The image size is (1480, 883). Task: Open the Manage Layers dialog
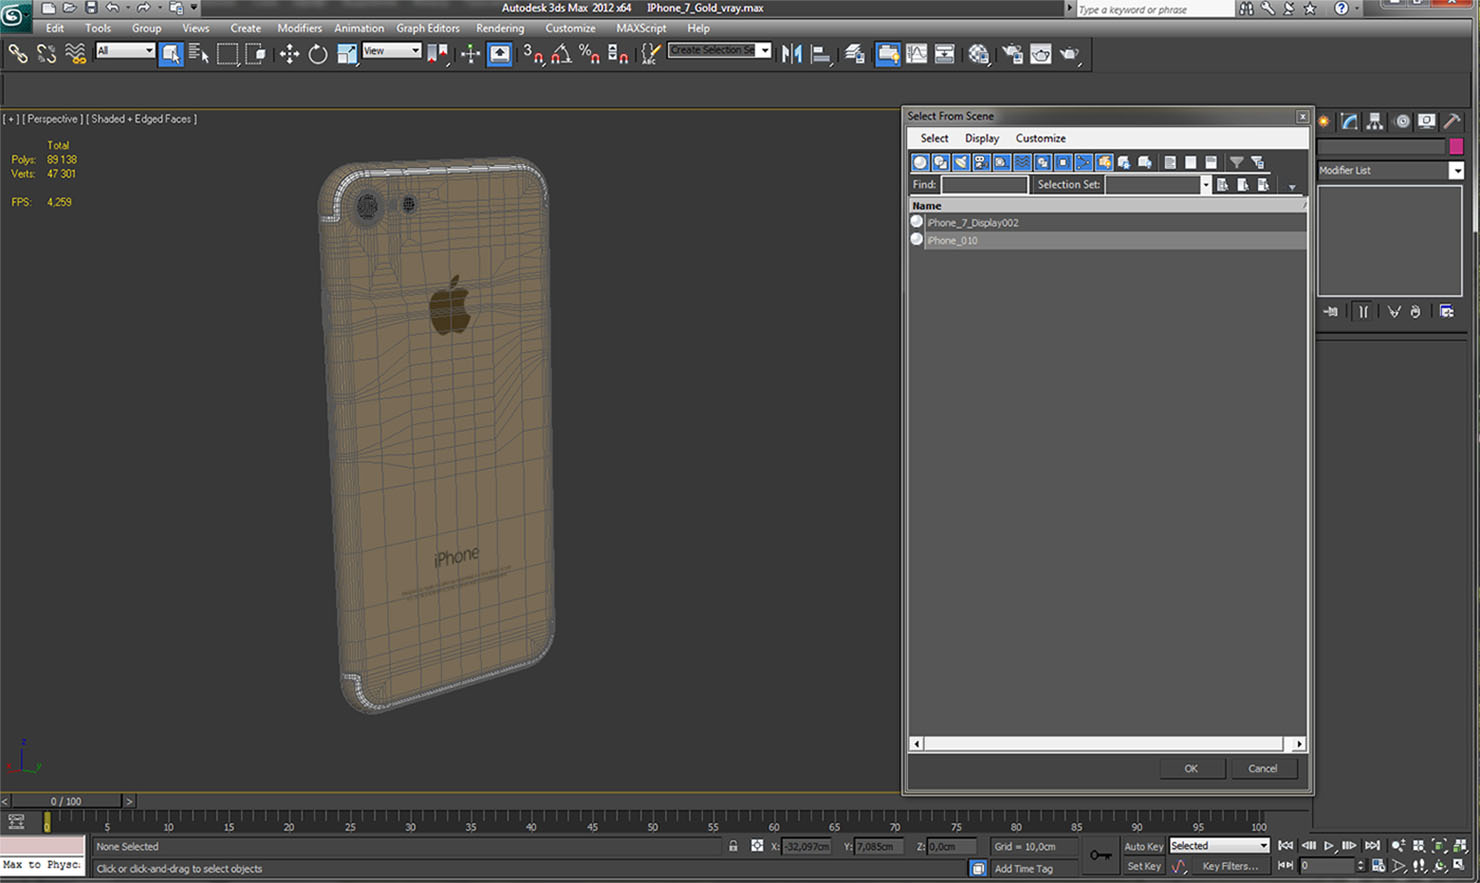pyautogui.click(x=854, y=54)
